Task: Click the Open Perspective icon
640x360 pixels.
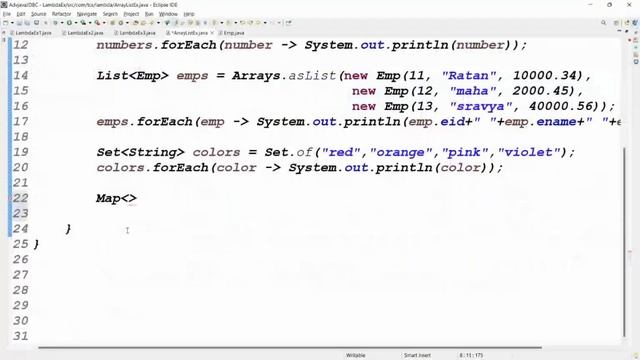Action: (x=616, y=23)
